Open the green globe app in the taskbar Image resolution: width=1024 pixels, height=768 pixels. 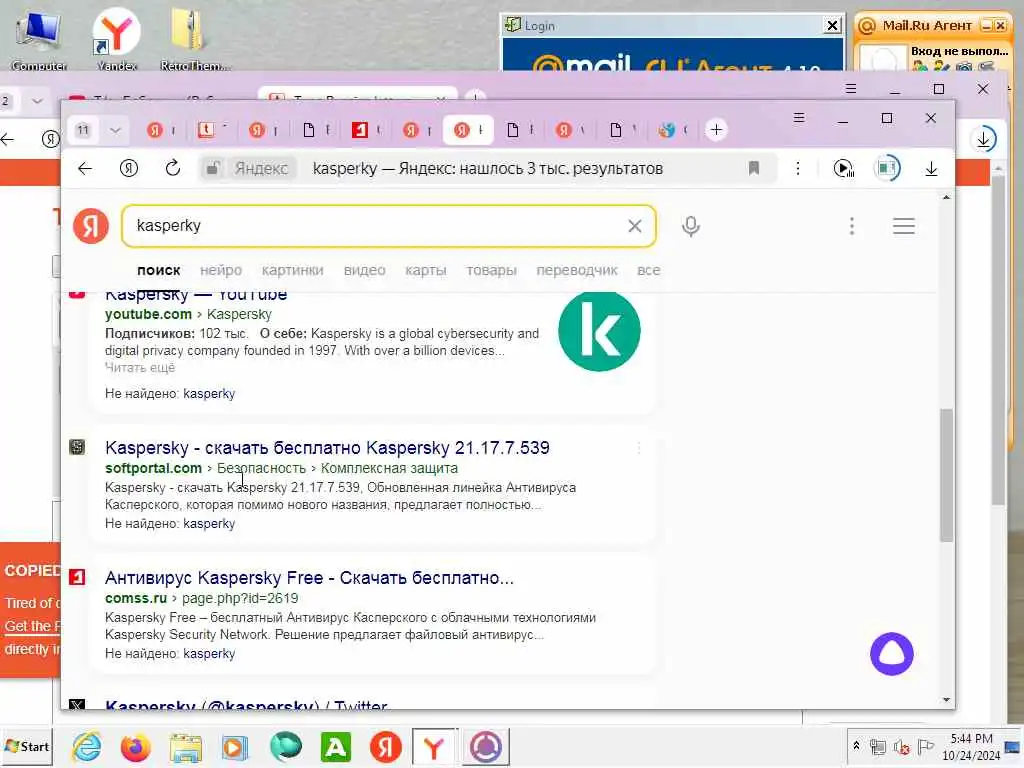pyautogui.click(x=286, y=746)
